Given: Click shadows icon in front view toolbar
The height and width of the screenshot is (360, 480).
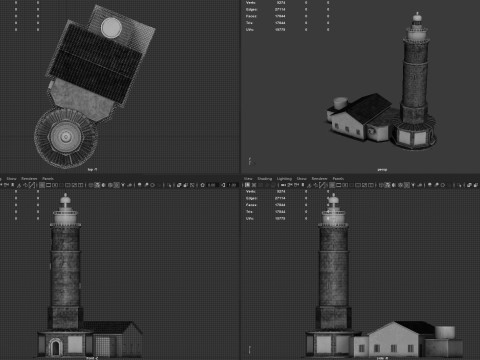Looking at the screenshot, I should click(129, 185).
